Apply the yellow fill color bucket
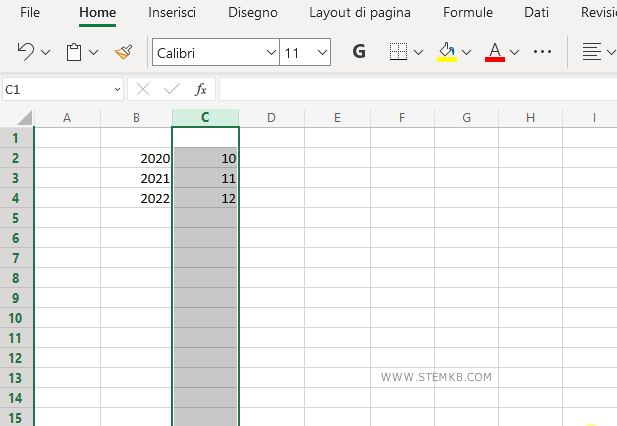 [x=447, y=51]
